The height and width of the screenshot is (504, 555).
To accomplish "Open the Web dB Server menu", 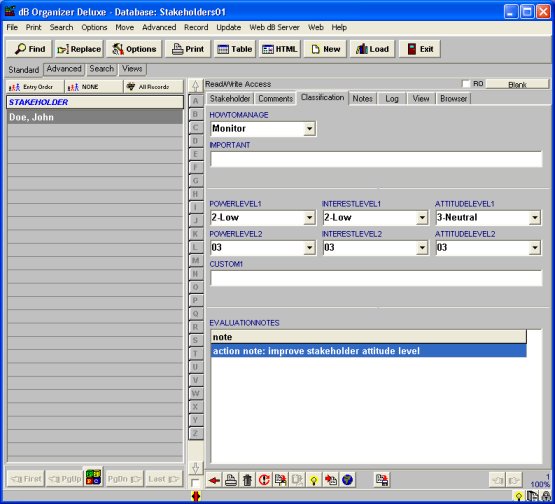I will tap(274, 27).
